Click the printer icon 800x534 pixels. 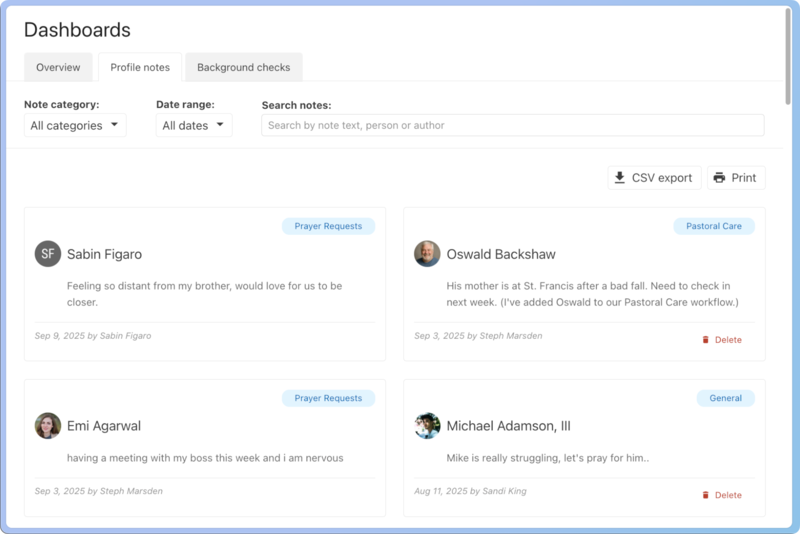719,177
